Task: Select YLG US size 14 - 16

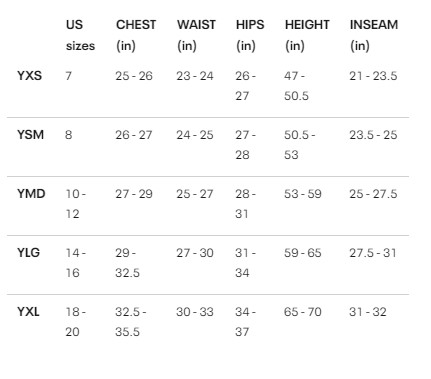Action: coord(76,263)
